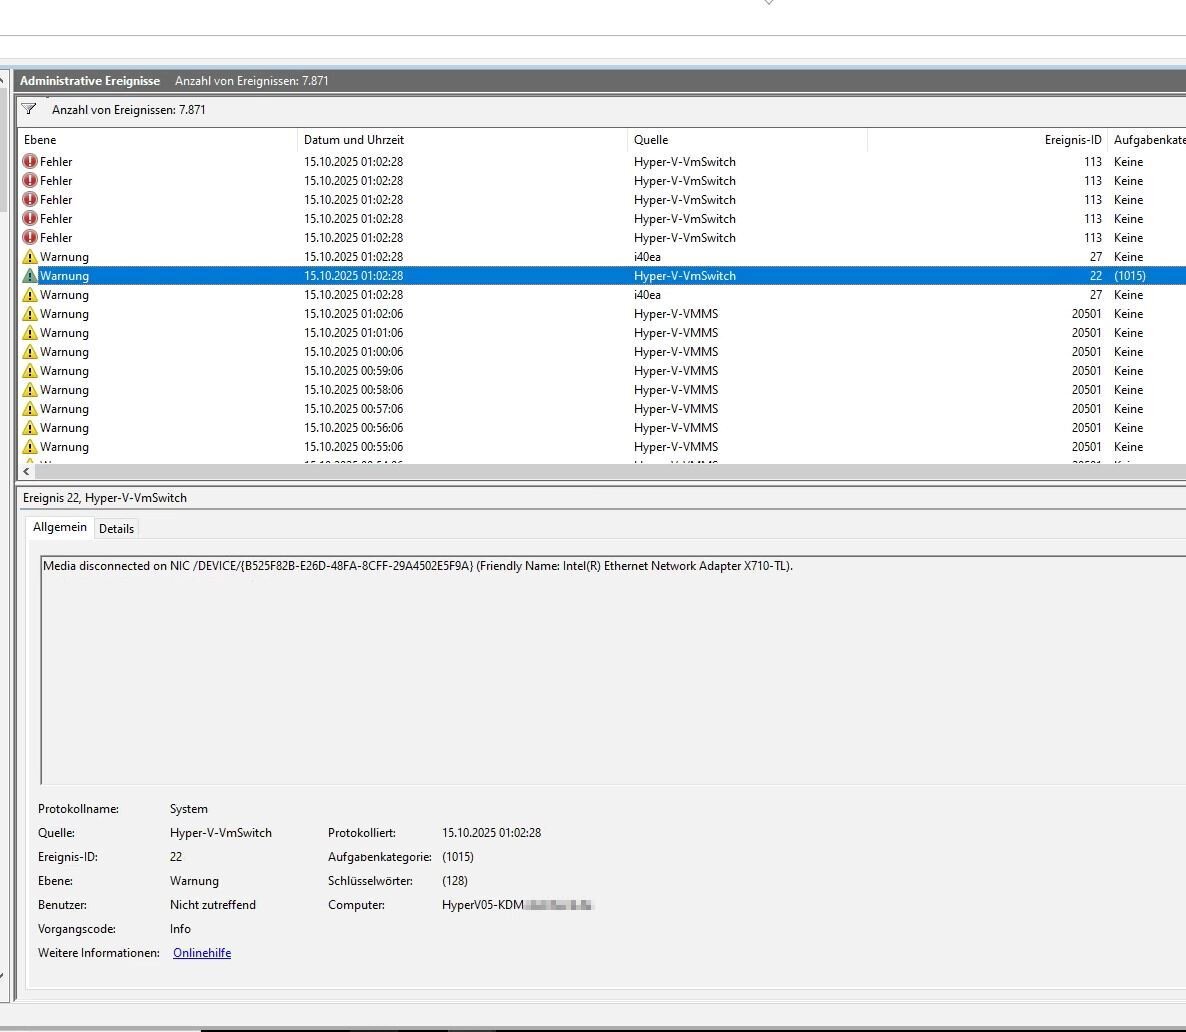This screenshot has height=1032, width=1186.
Task: Click the filter funnel icon
Action: [x=29, y=109]
